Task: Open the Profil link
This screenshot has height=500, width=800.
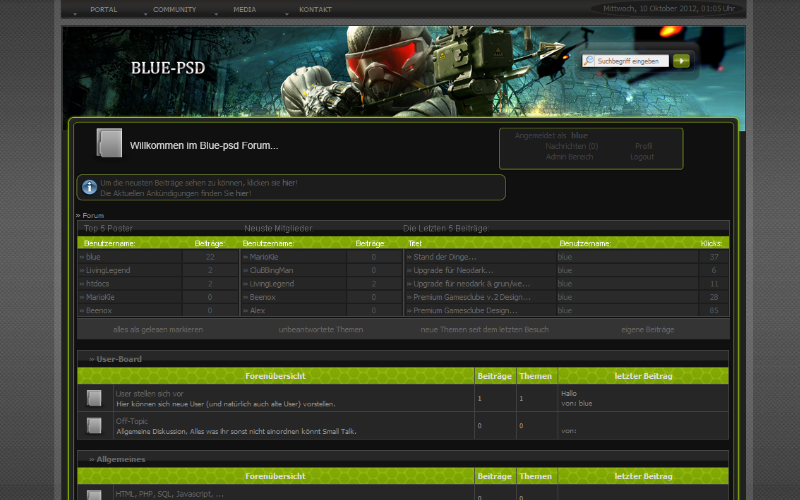Action: click(x=643, y=146)
